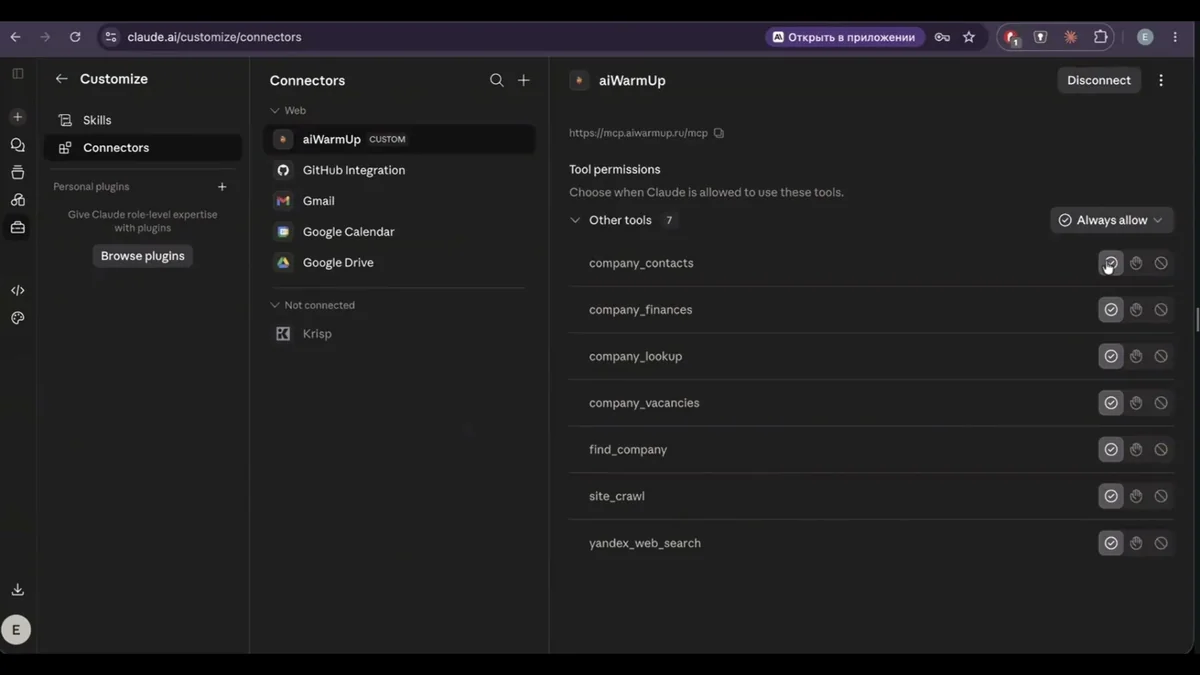Click the Browse plugins button
1200x675 pixels.
[143, 256]
